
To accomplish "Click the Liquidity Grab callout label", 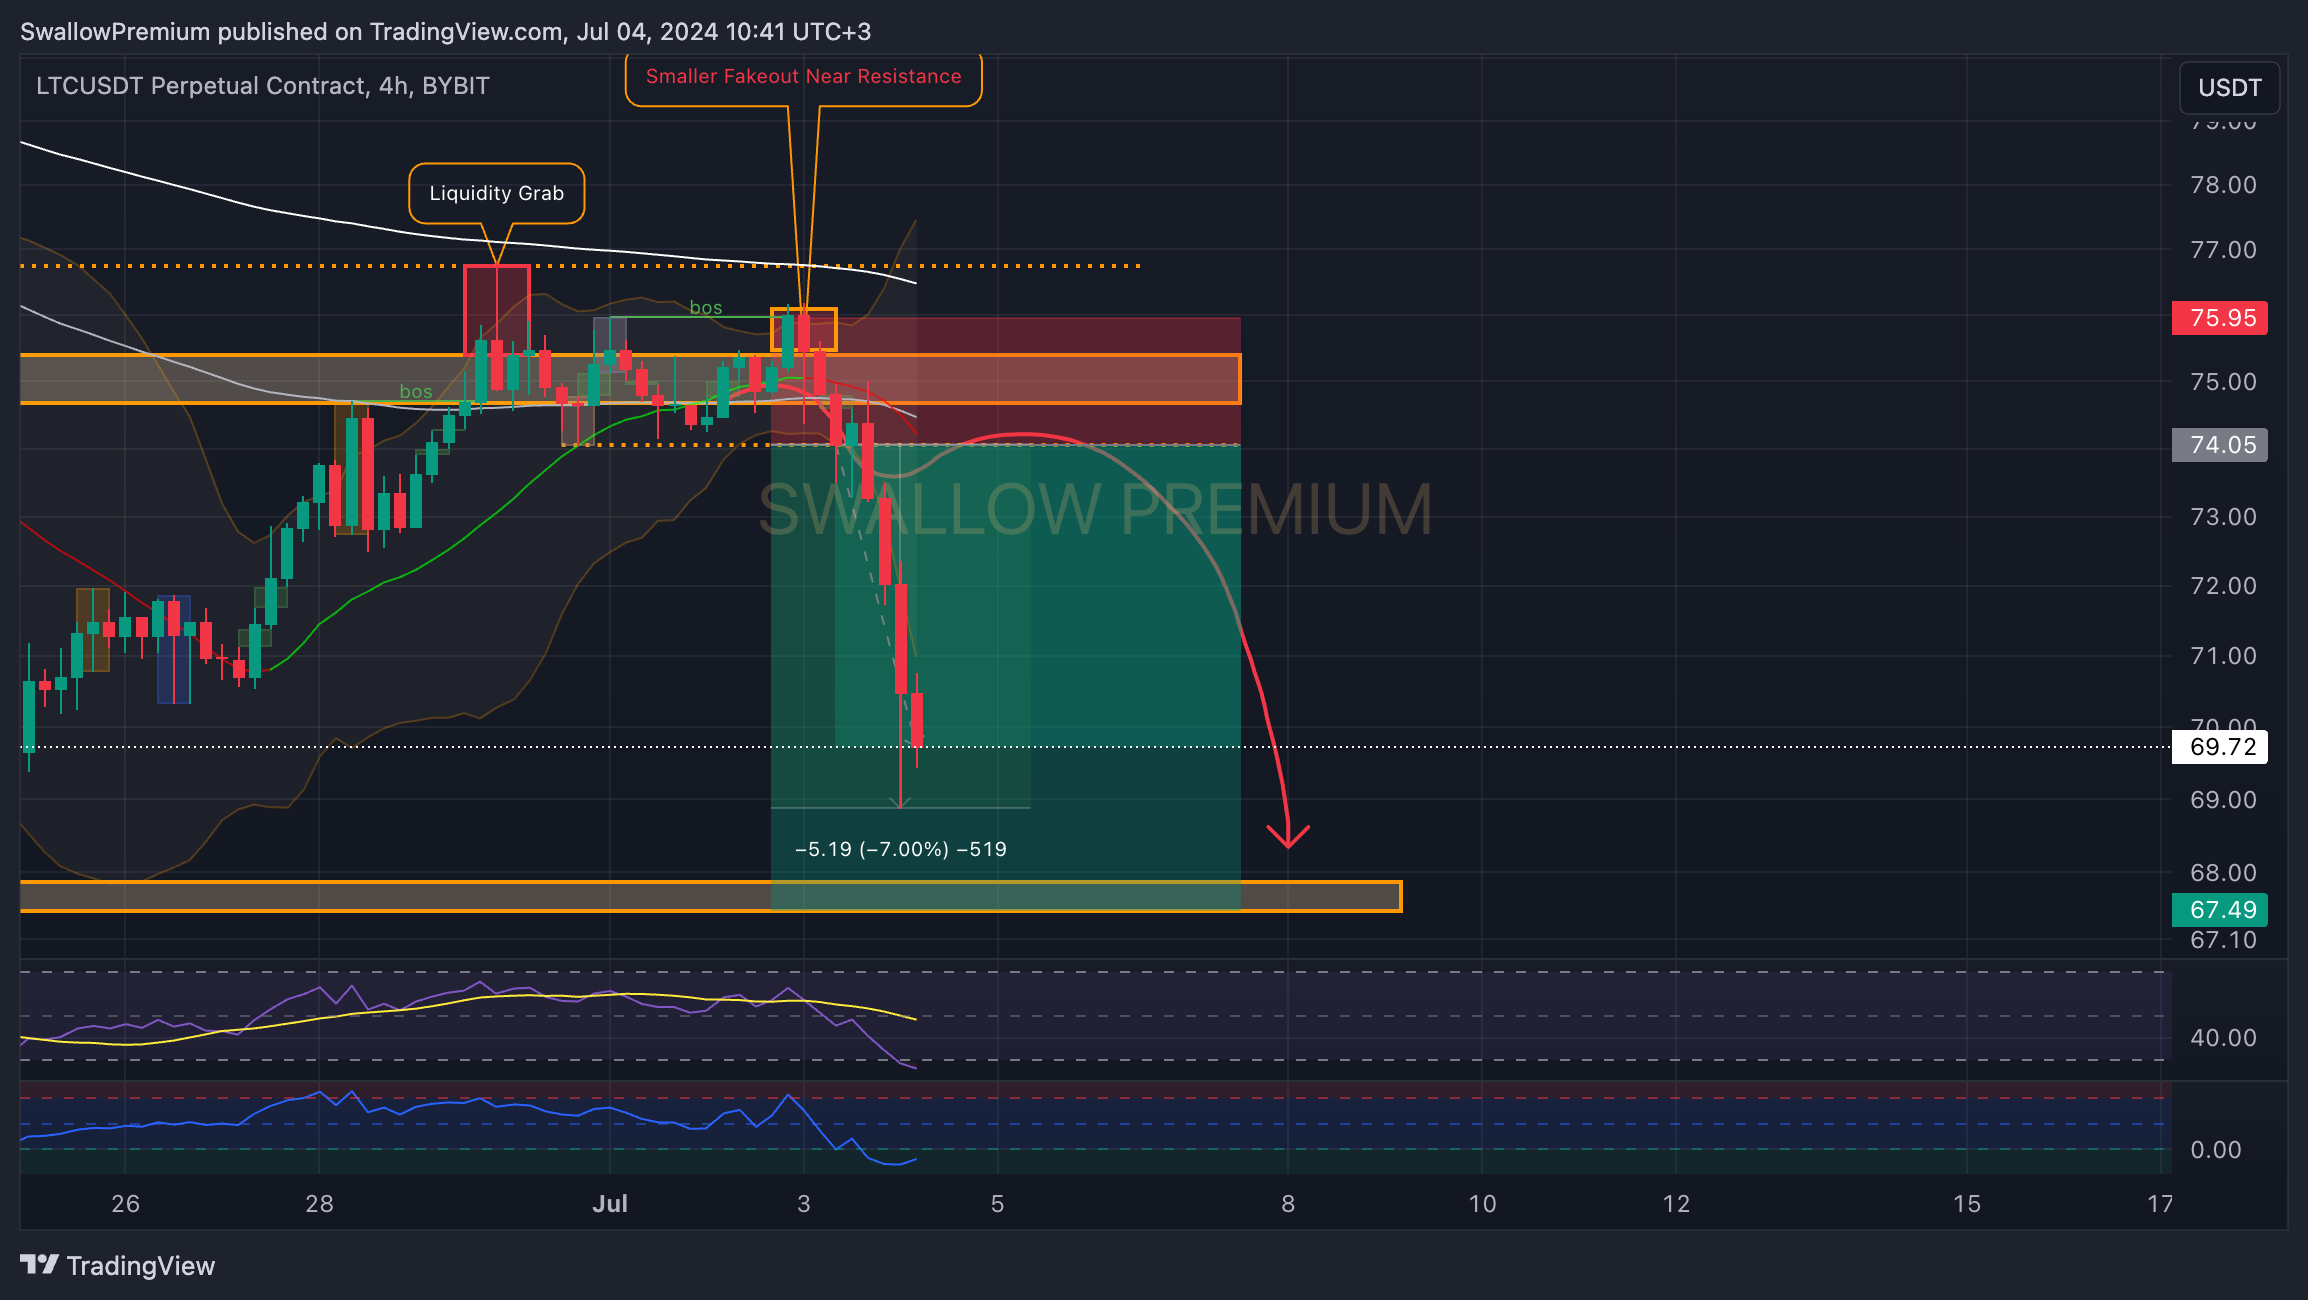I will coord(497,193).
